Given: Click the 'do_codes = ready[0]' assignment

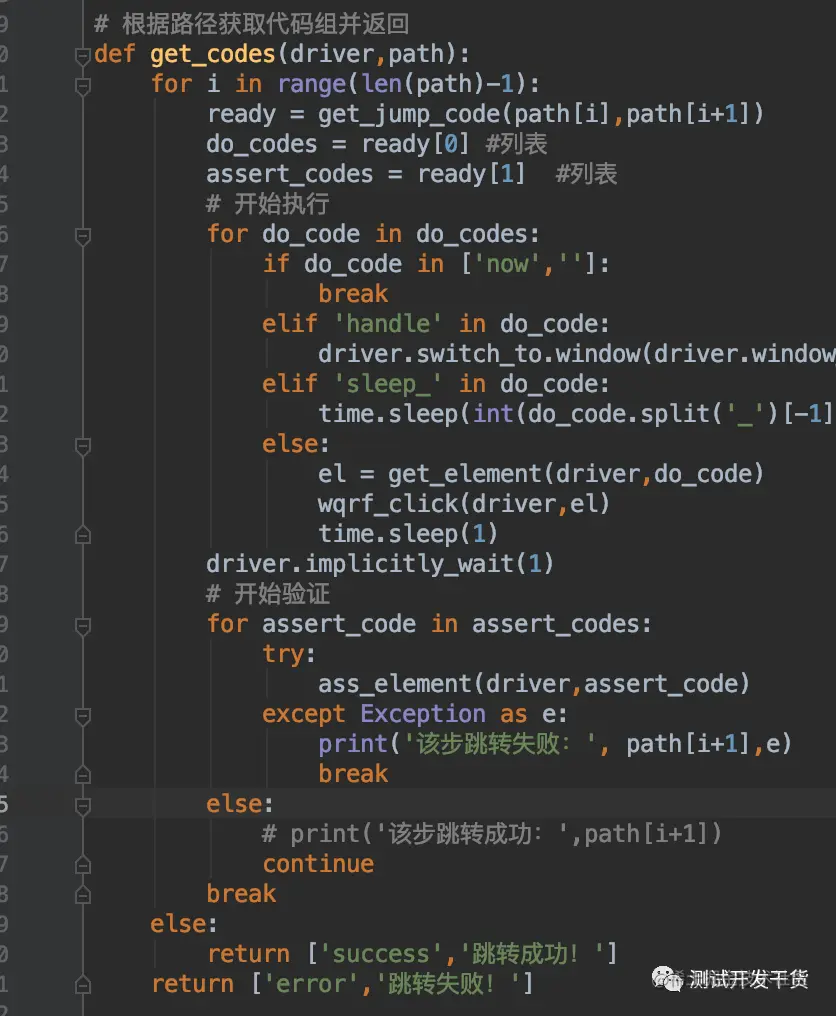Looking at the screenshot, I should [x=337, y=144].
